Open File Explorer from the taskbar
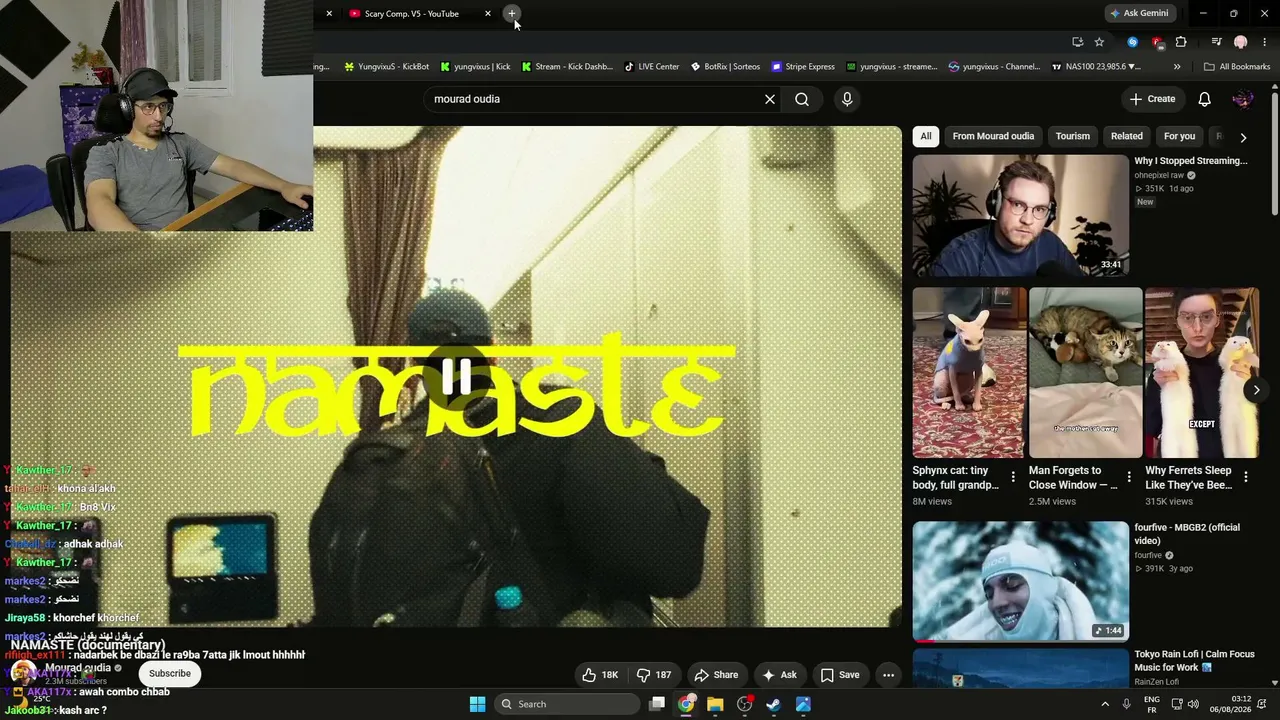 pos(715,704)
